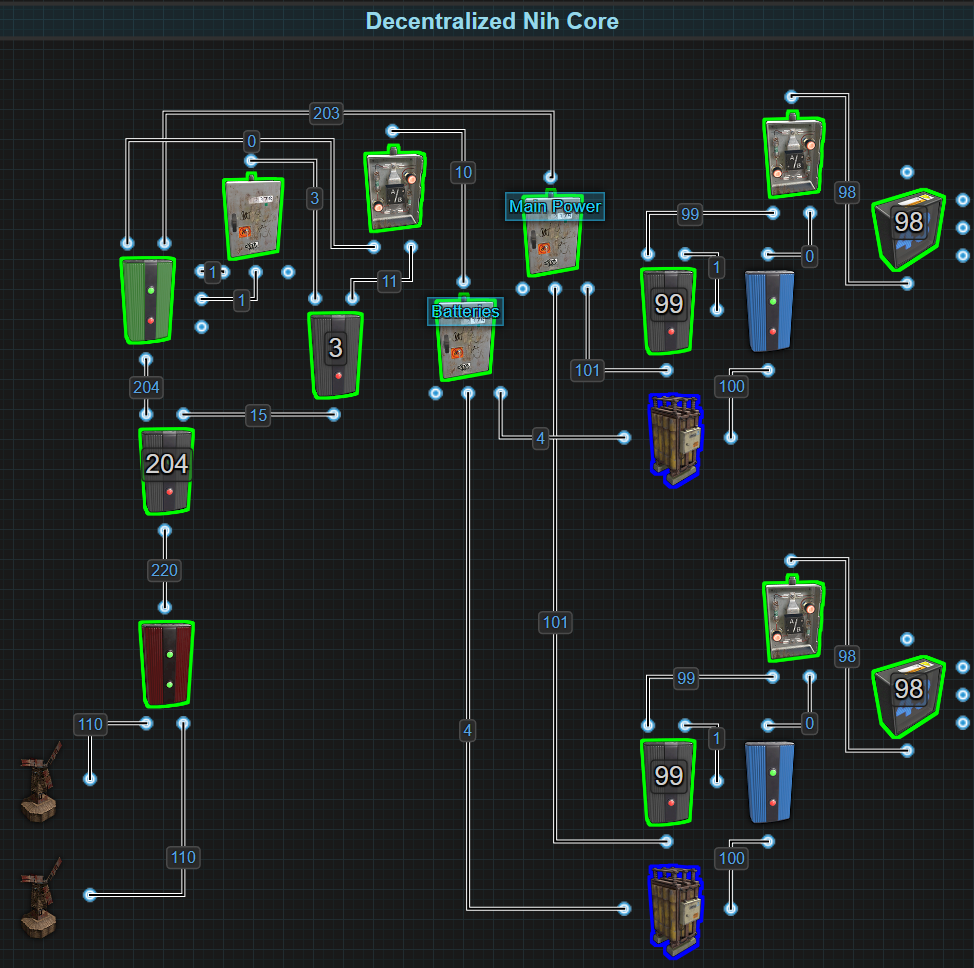Click the Main Power label text

click(555, 207)
